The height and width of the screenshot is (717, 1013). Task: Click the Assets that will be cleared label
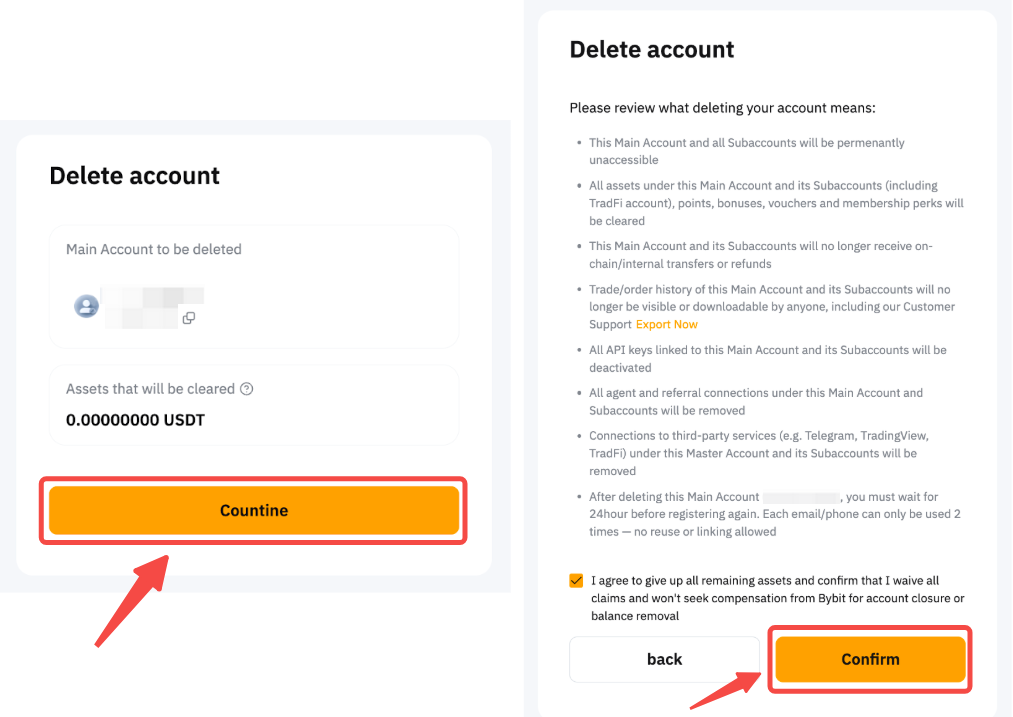(x=150, y=389)
